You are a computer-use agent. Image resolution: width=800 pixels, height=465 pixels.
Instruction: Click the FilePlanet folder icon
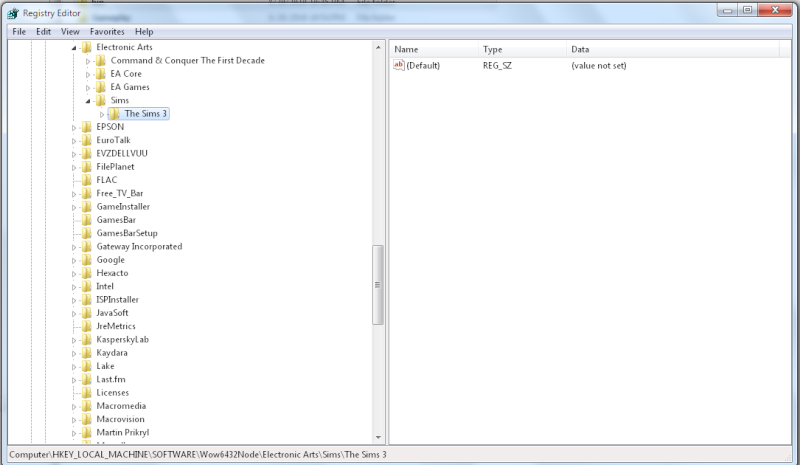(87, 166)
